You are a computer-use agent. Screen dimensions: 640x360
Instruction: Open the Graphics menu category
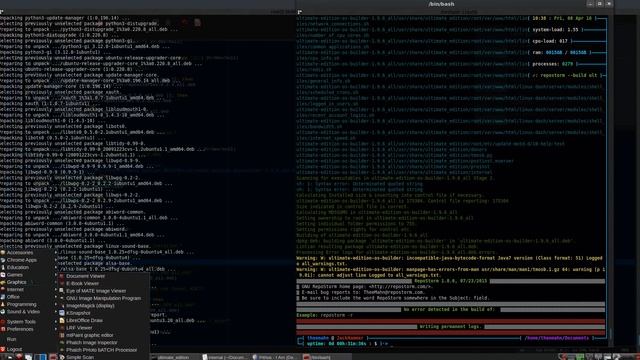(16, 282)
